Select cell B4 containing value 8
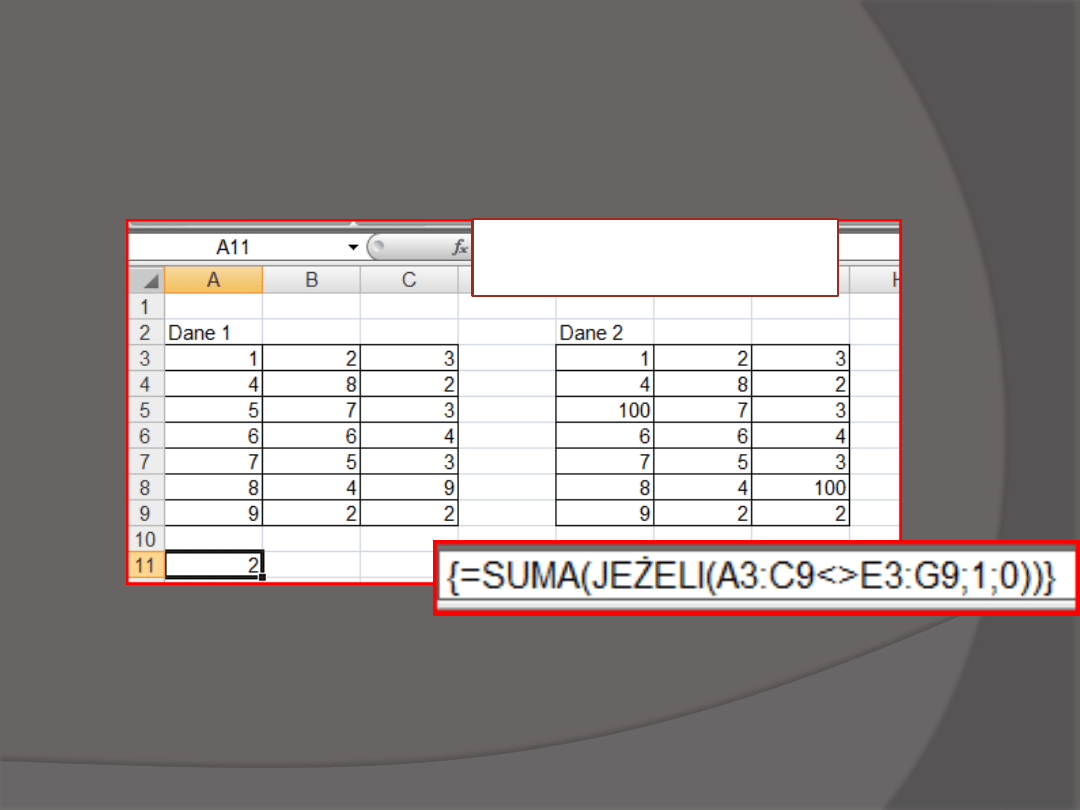Screen dimensions: 1080x810 click(311, 384)
